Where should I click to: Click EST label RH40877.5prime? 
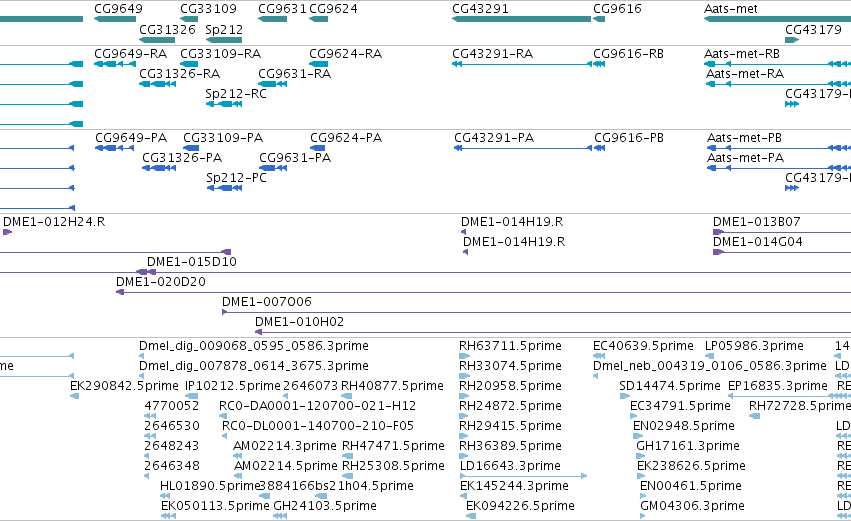[x=392, y=386]
